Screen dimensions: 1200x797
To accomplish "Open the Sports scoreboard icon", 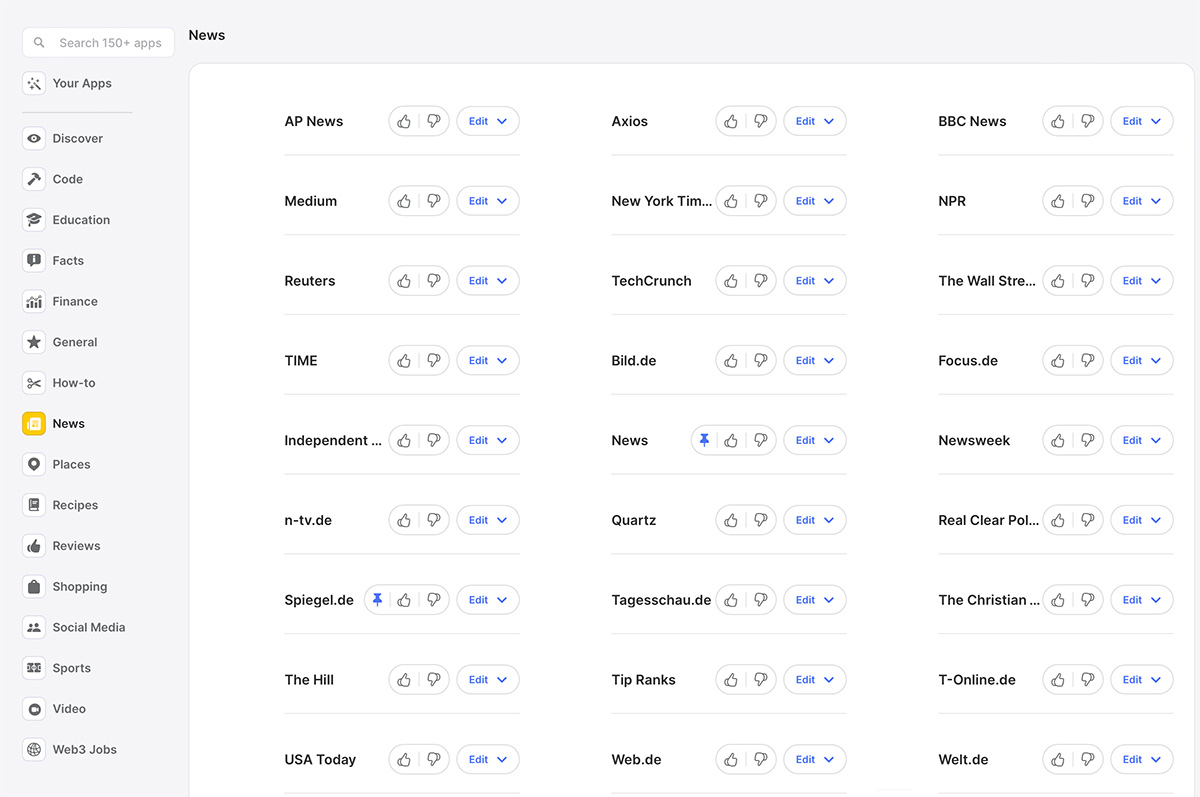I will point(34,668).
